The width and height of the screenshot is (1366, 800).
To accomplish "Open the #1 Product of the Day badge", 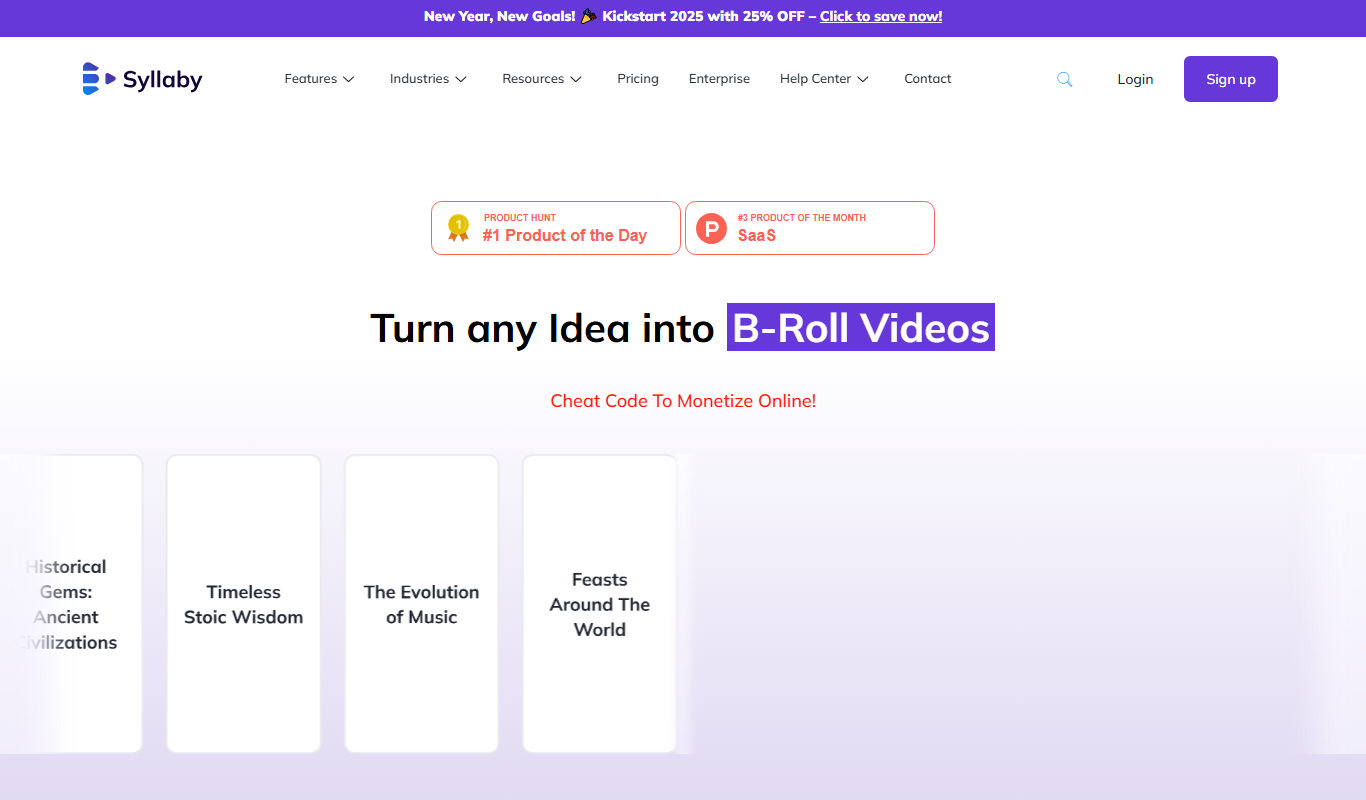I will point(556,228).
